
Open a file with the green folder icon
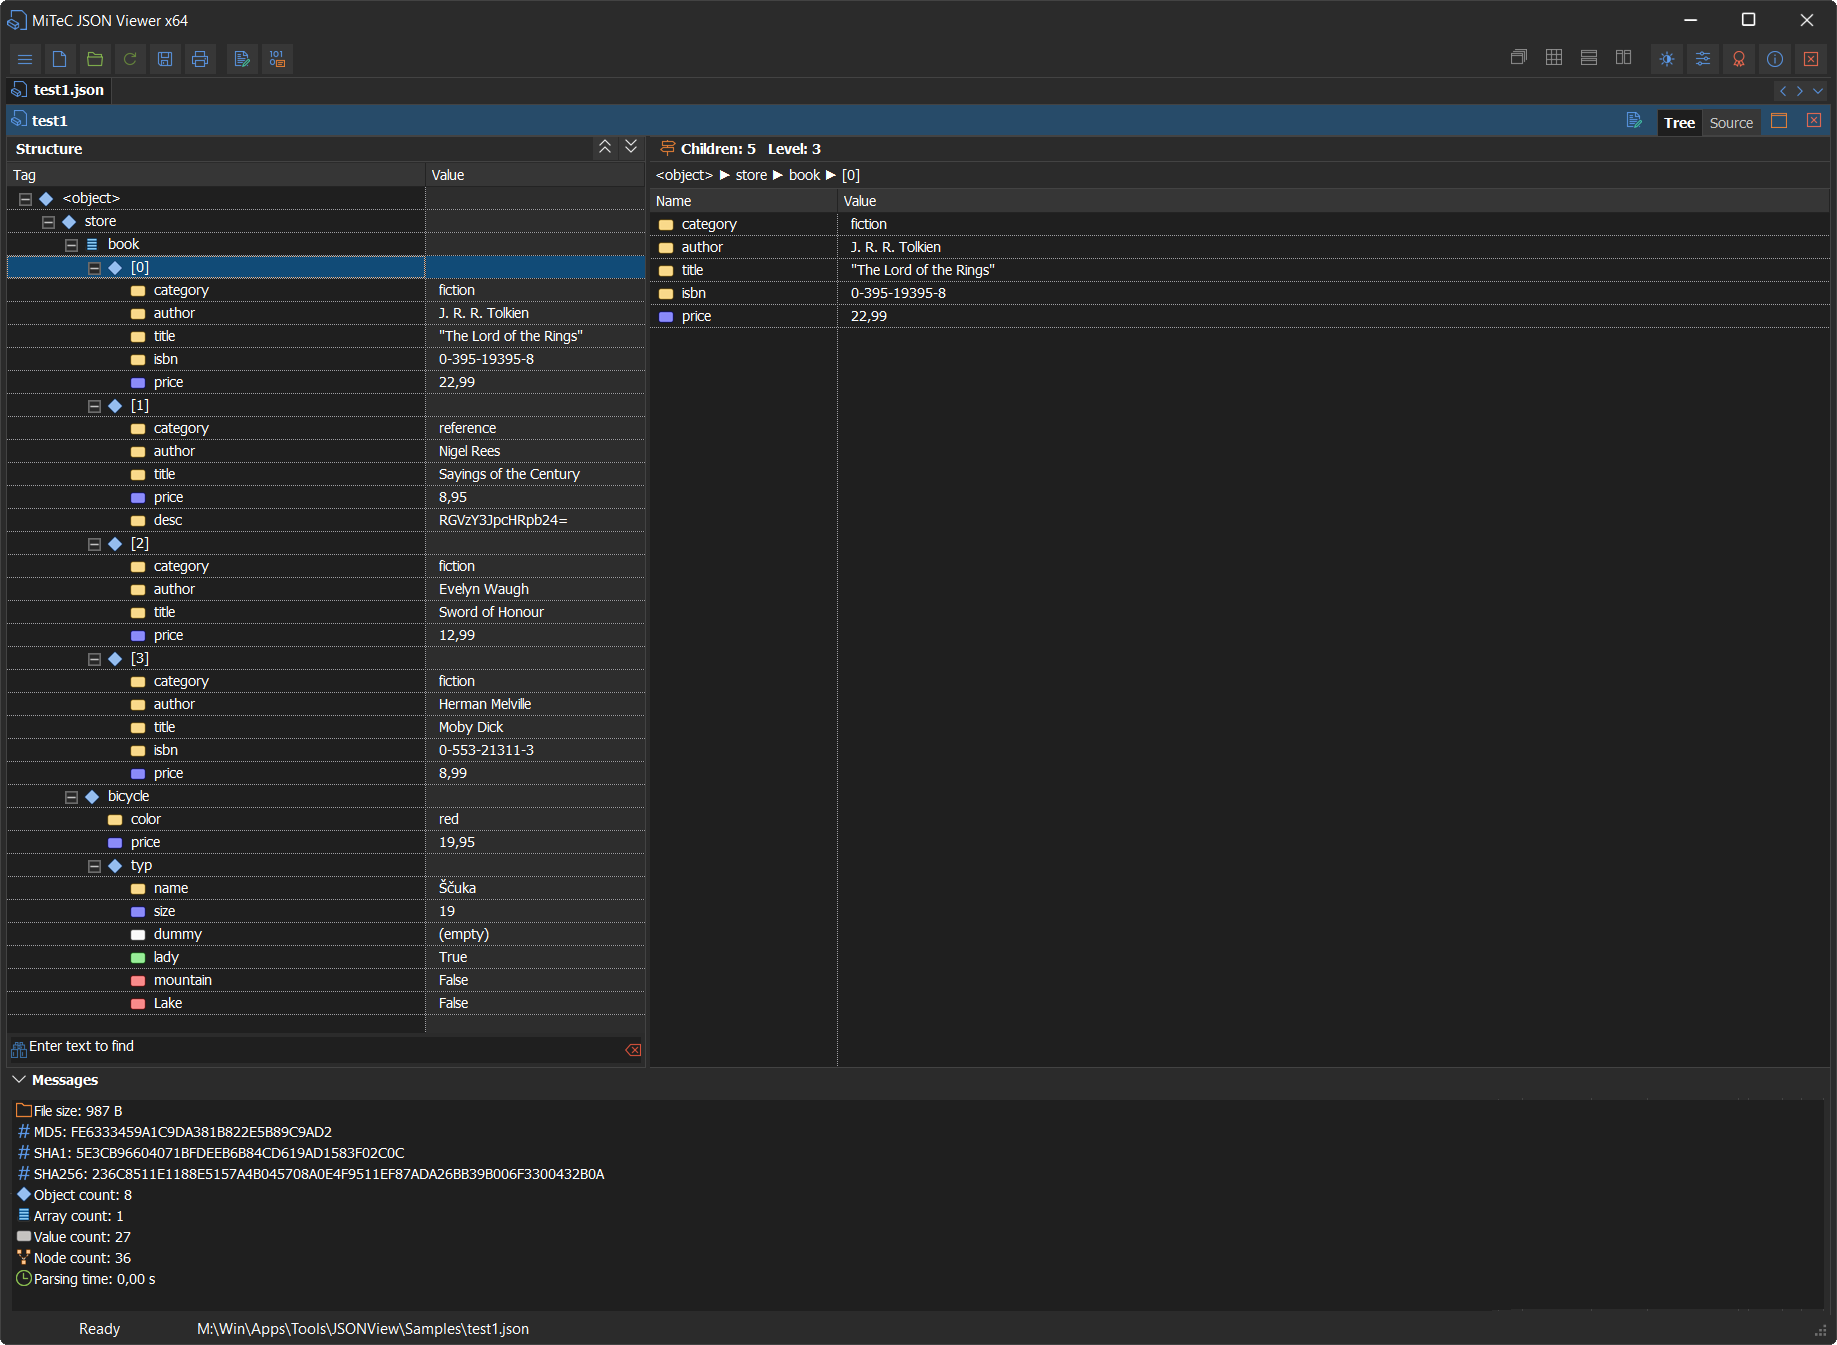(95, 59)
